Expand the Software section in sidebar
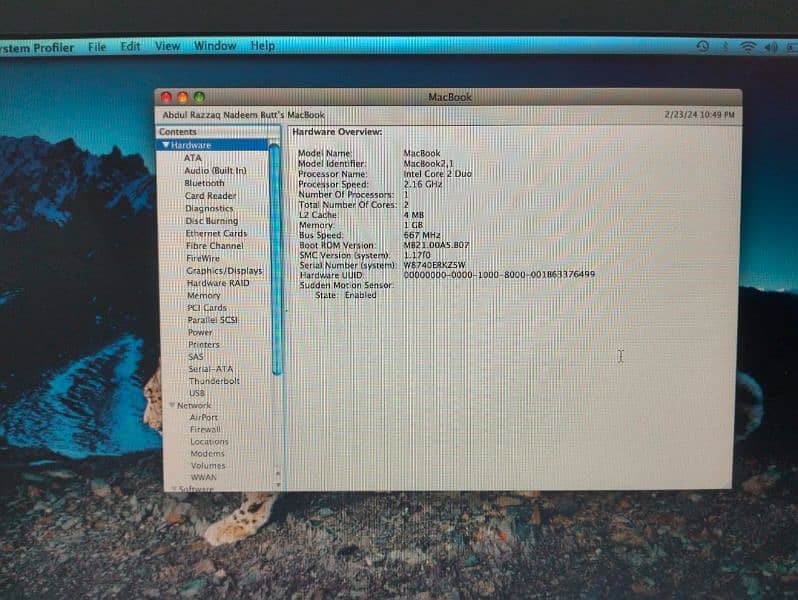Viewport: 798px width, 600px height. 171,489
